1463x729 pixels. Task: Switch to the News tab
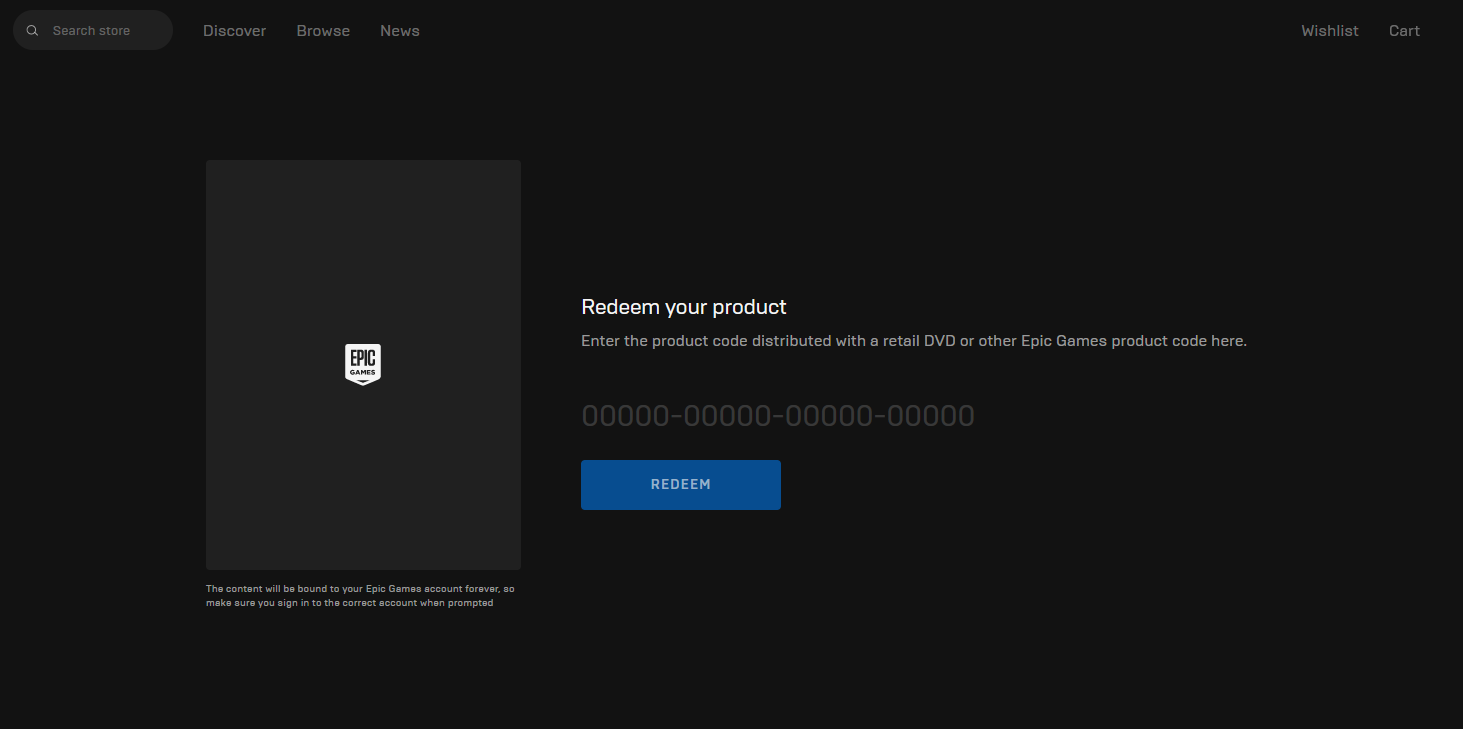pos(400,31)
